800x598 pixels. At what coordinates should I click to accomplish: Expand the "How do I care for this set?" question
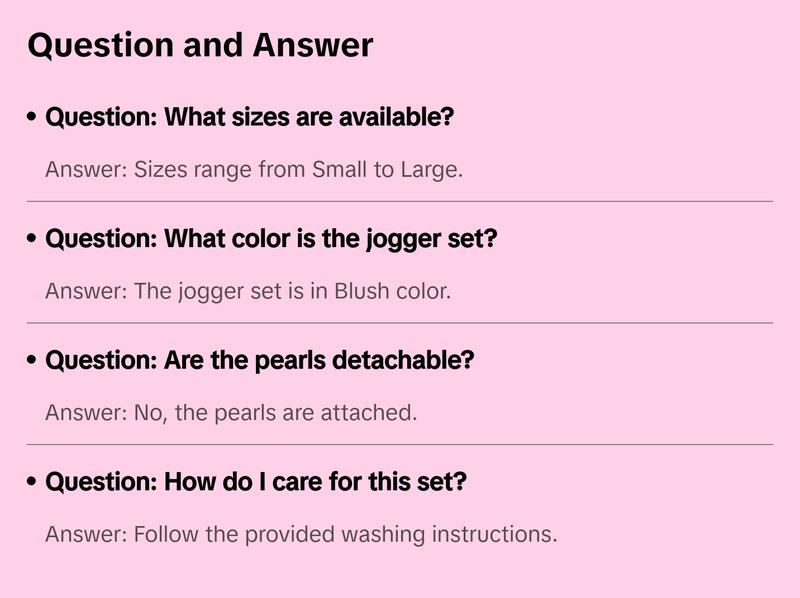tap(256, 482)
